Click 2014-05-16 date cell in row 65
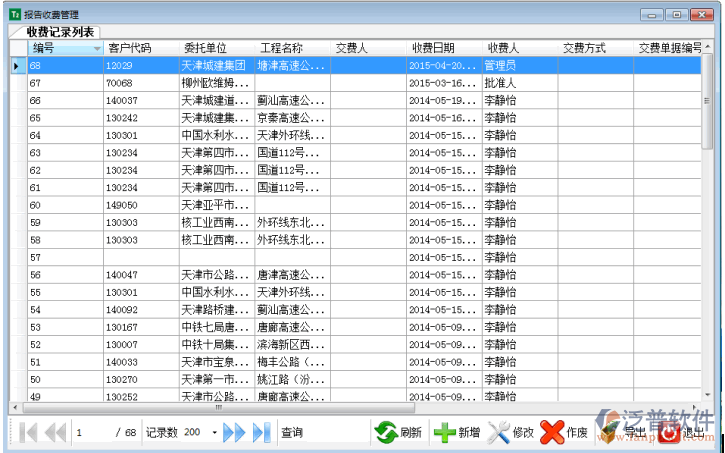725x453 pixels. 444,118
